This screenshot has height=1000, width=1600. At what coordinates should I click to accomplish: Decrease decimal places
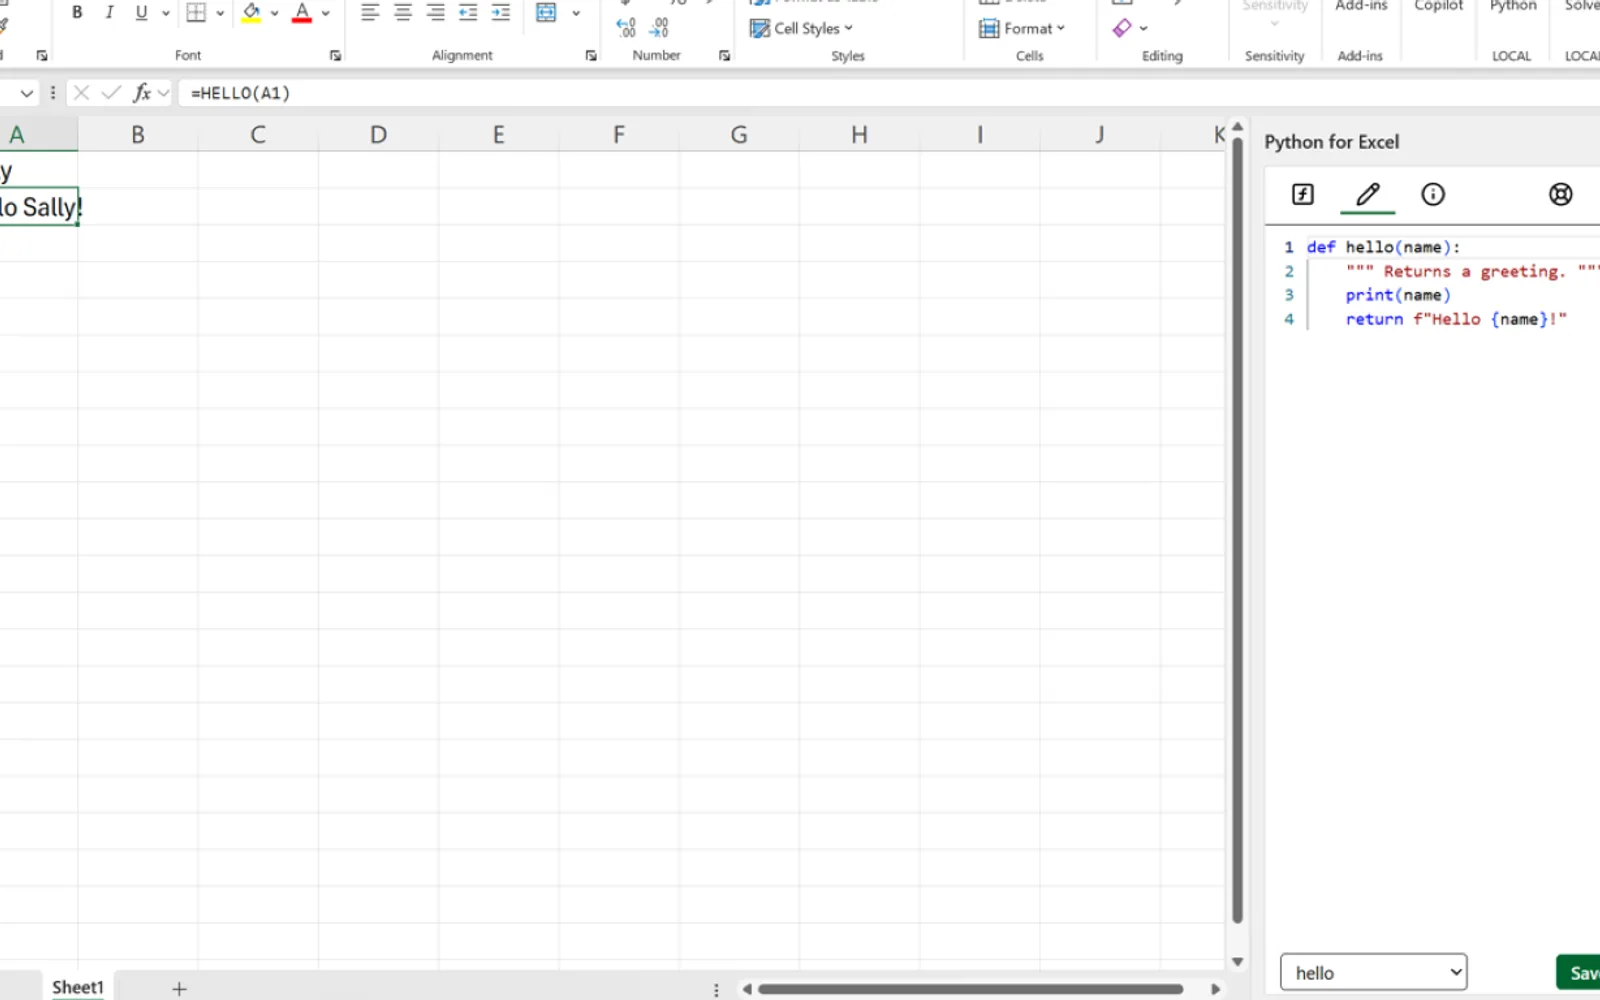click(659, 28)
